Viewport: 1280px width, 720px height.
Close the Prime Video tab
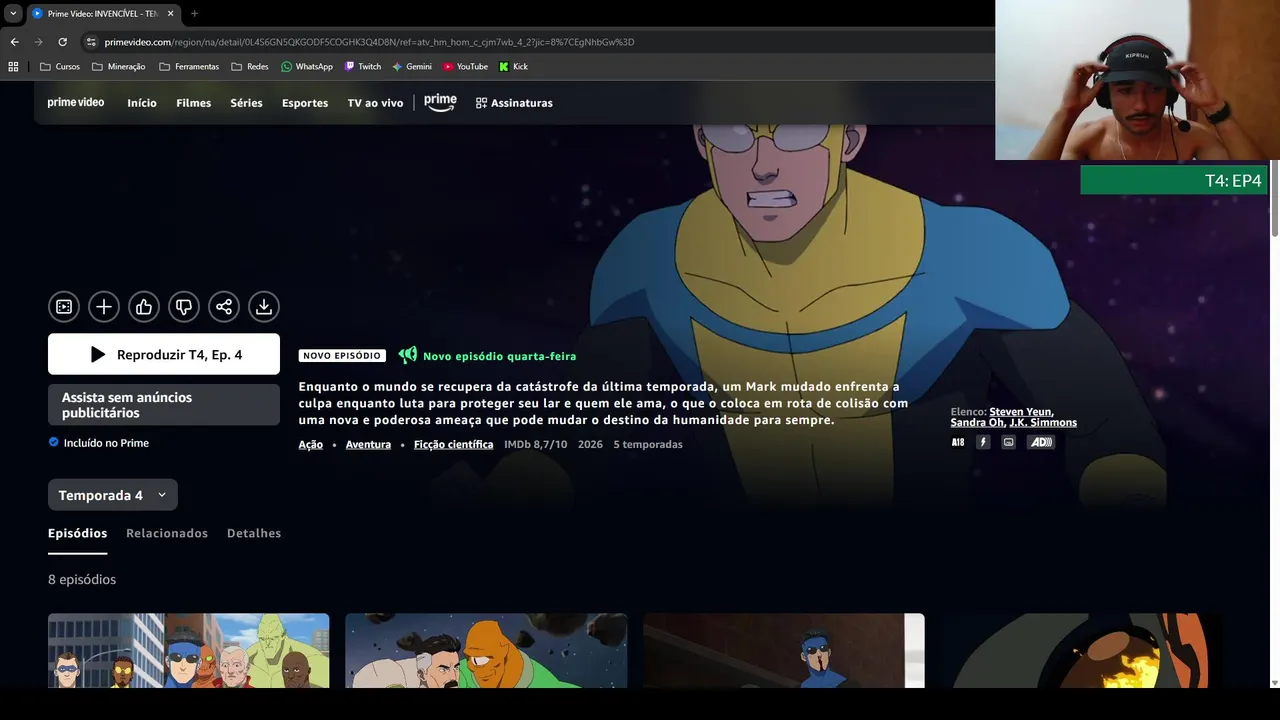171,14
